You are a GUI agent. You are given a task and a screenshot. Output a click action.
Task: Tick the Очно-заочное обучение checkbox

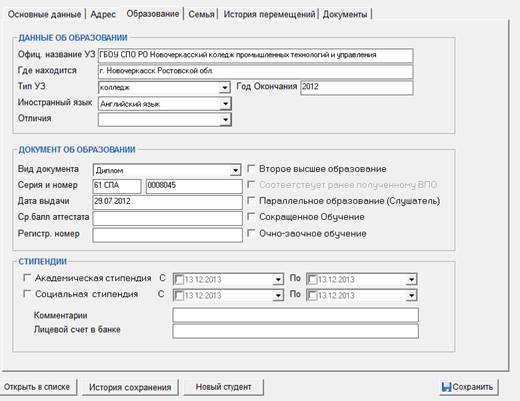click(x=251, y=233)
